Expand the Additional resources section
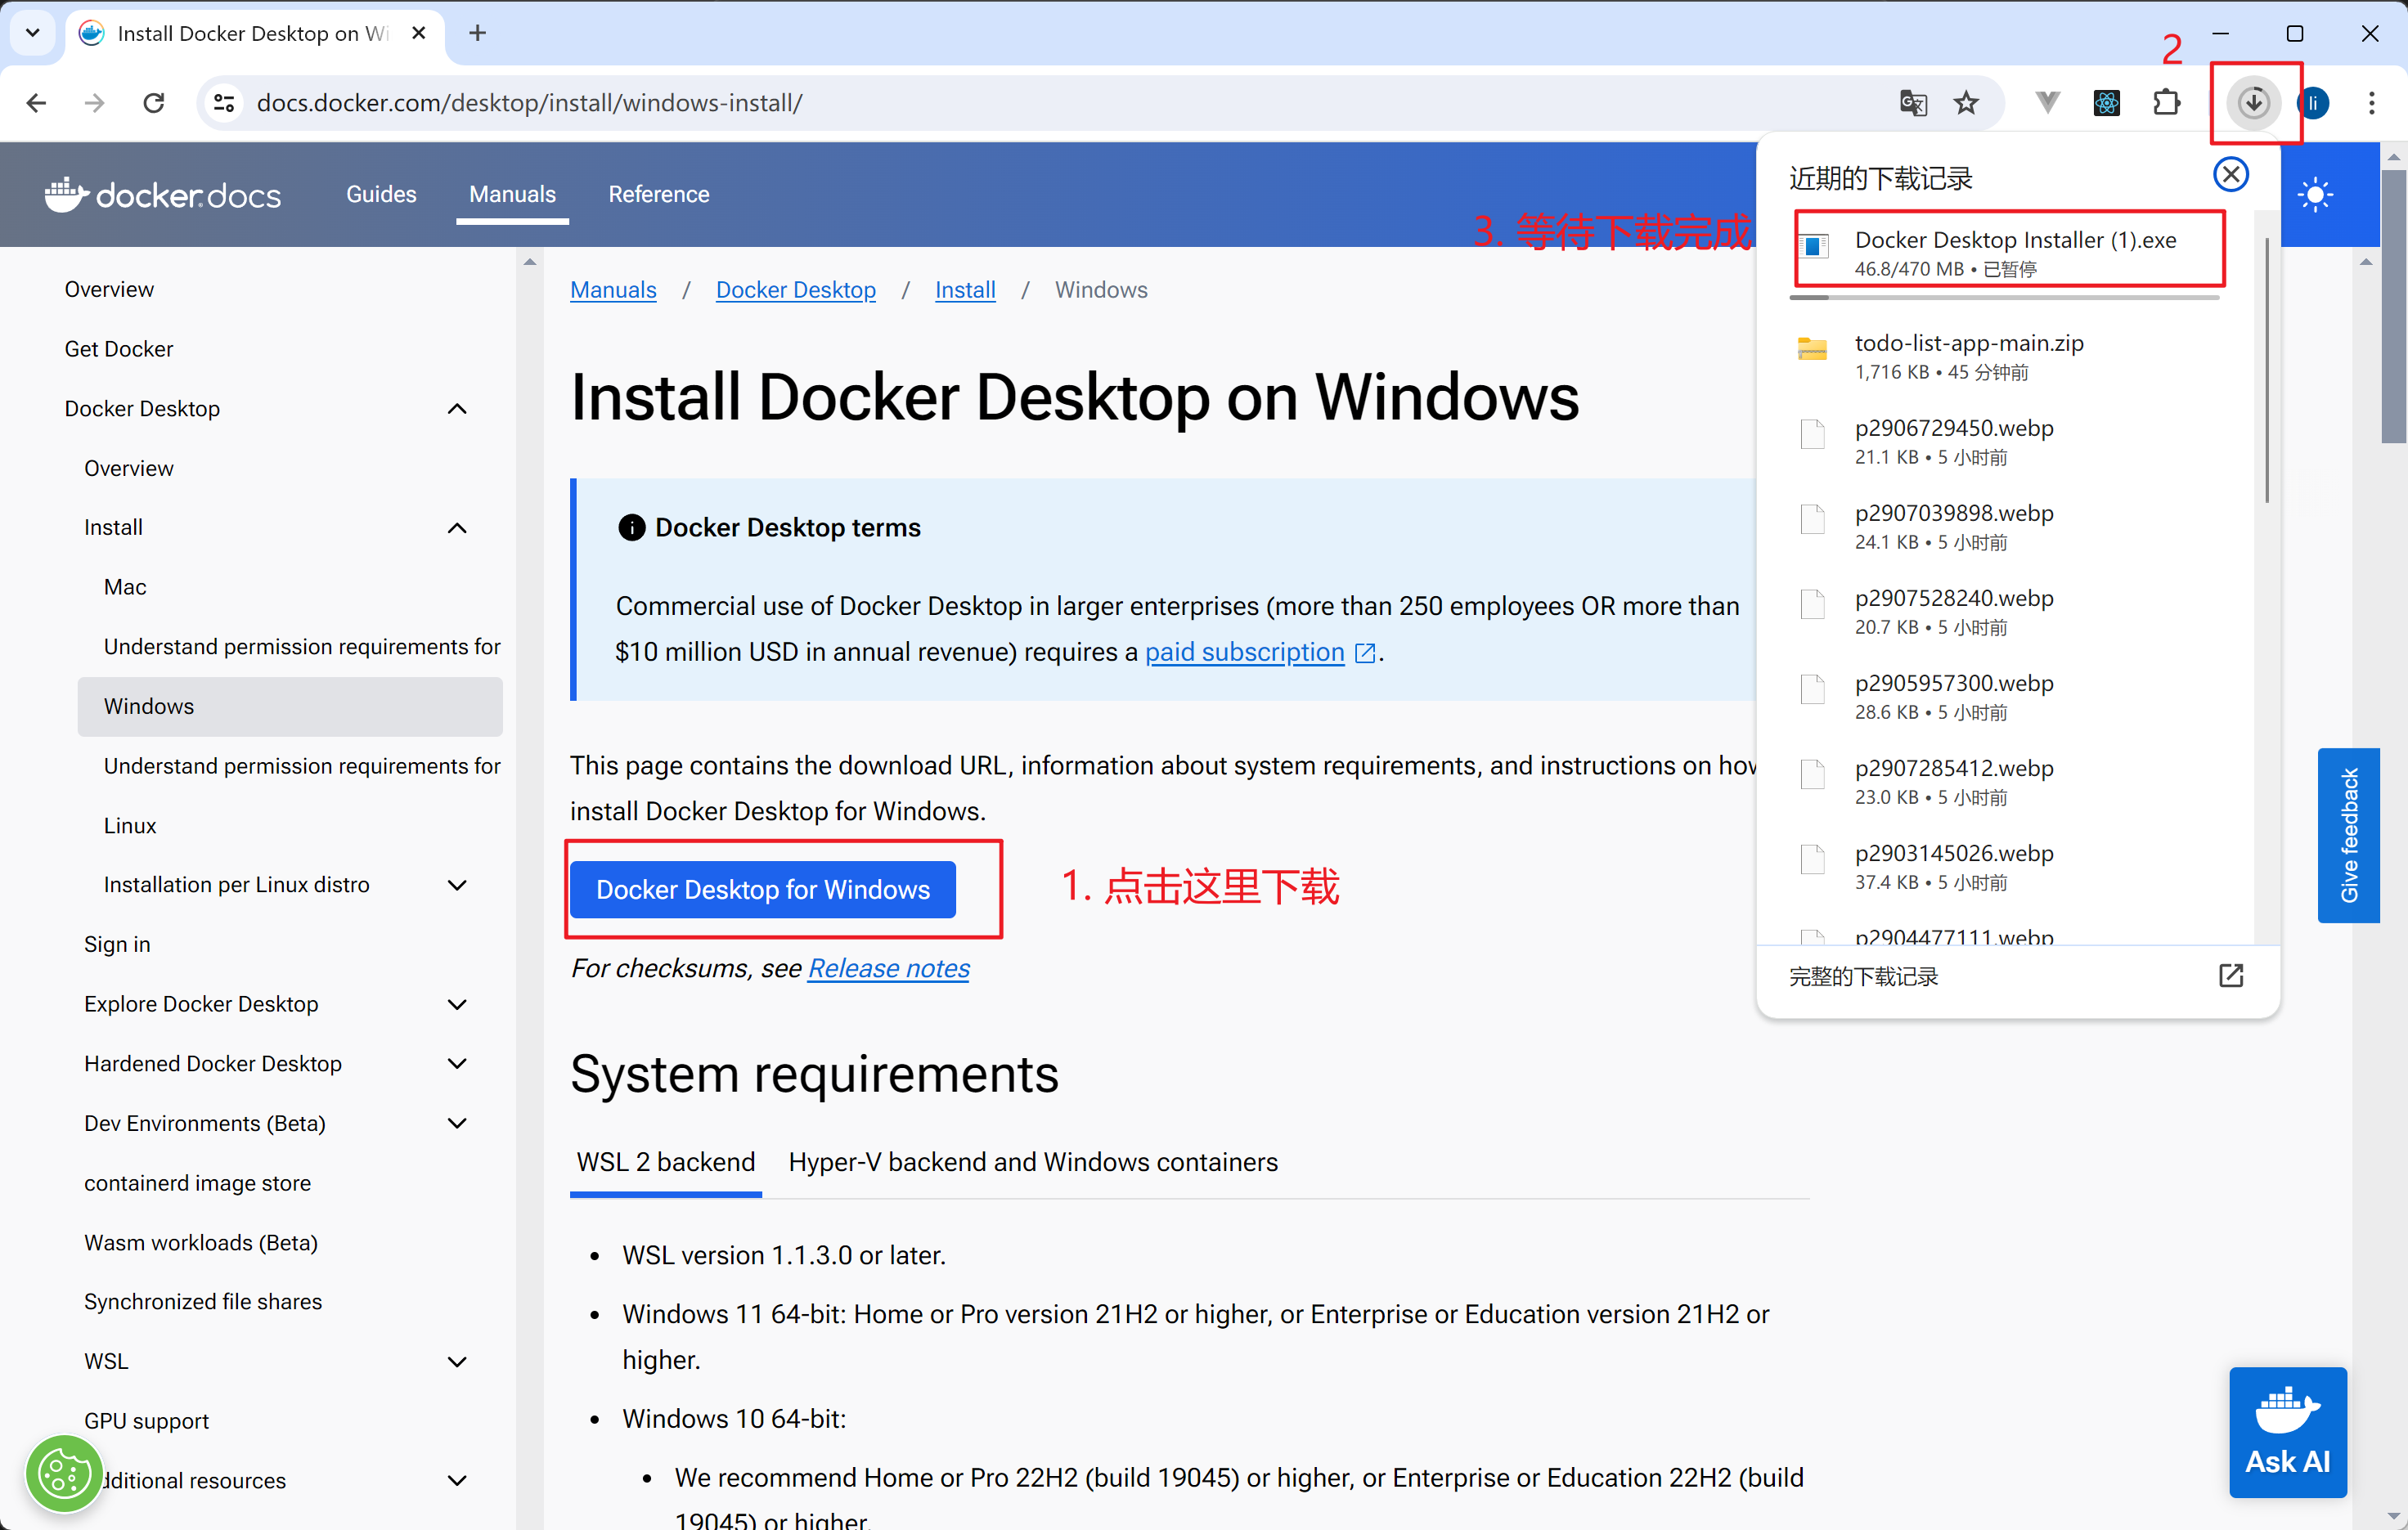This screenshot has height=1530, width=2408. [x=457, y=1480]
